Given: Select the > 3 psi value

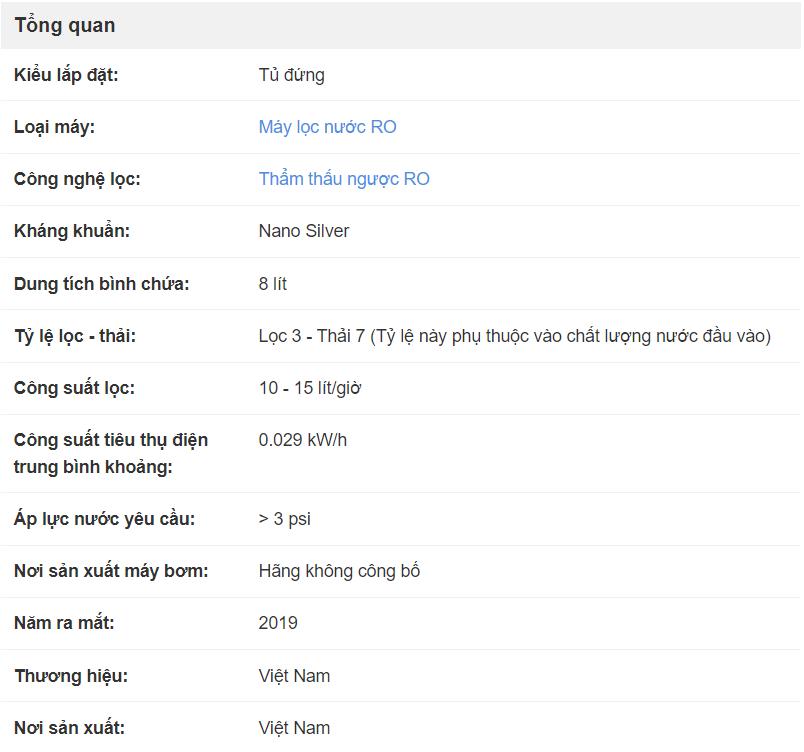Looking at the screenshot, I should [x=285, y=519].
